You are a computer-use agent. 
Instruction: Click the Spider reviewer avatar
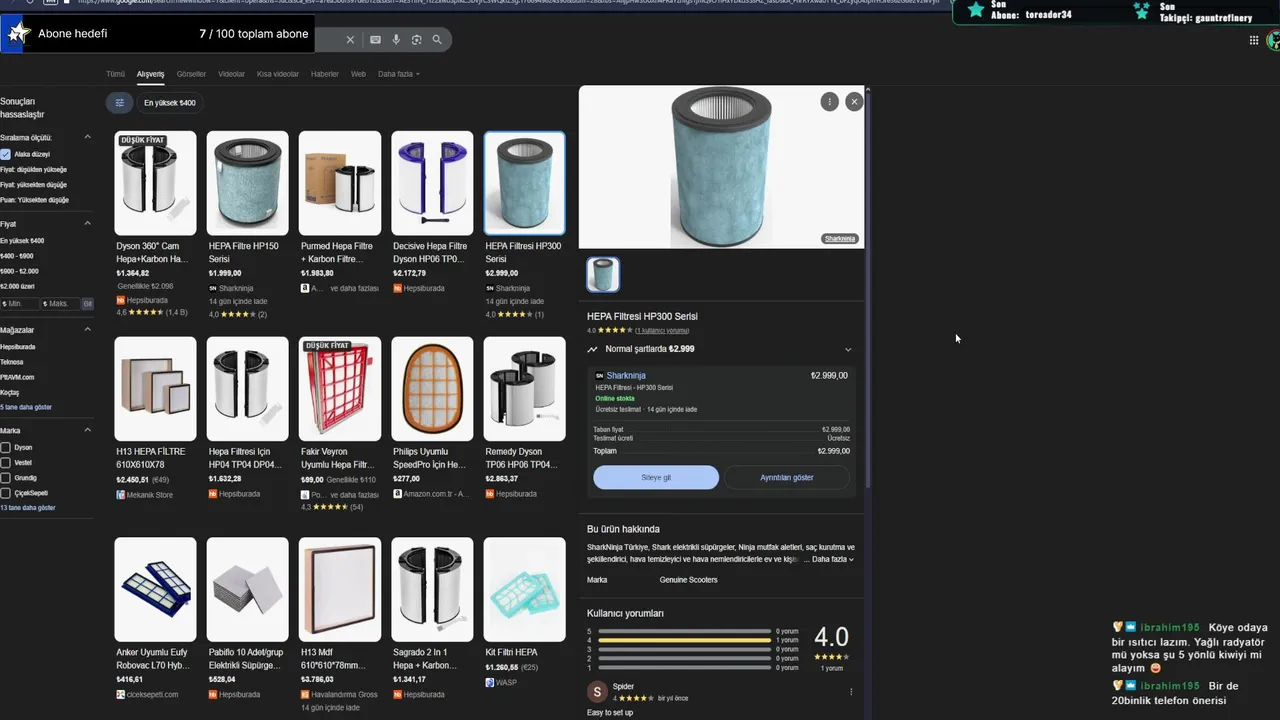click(597, 692)
